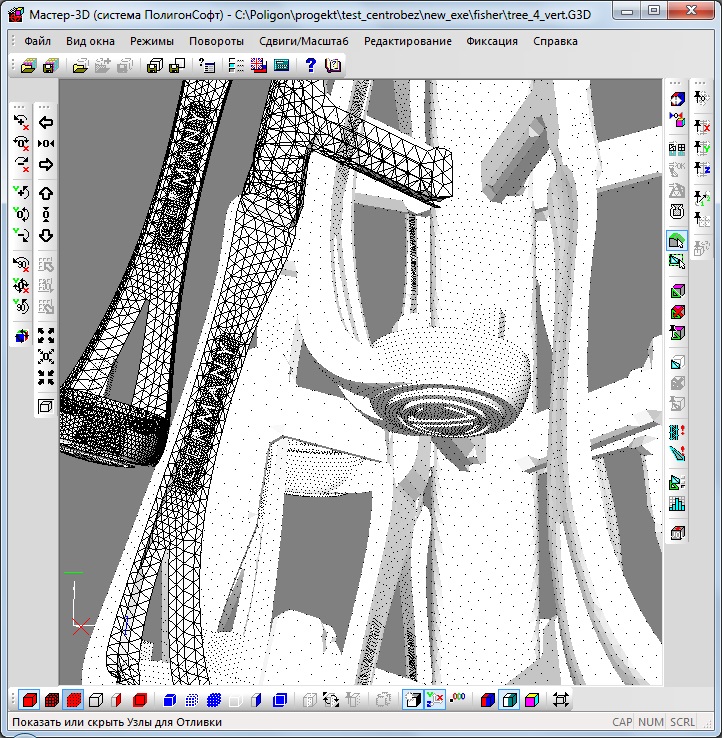The image size is (723, 738).
Task: Click the left arrow shift icon
Action: click(x=46, y=123)
